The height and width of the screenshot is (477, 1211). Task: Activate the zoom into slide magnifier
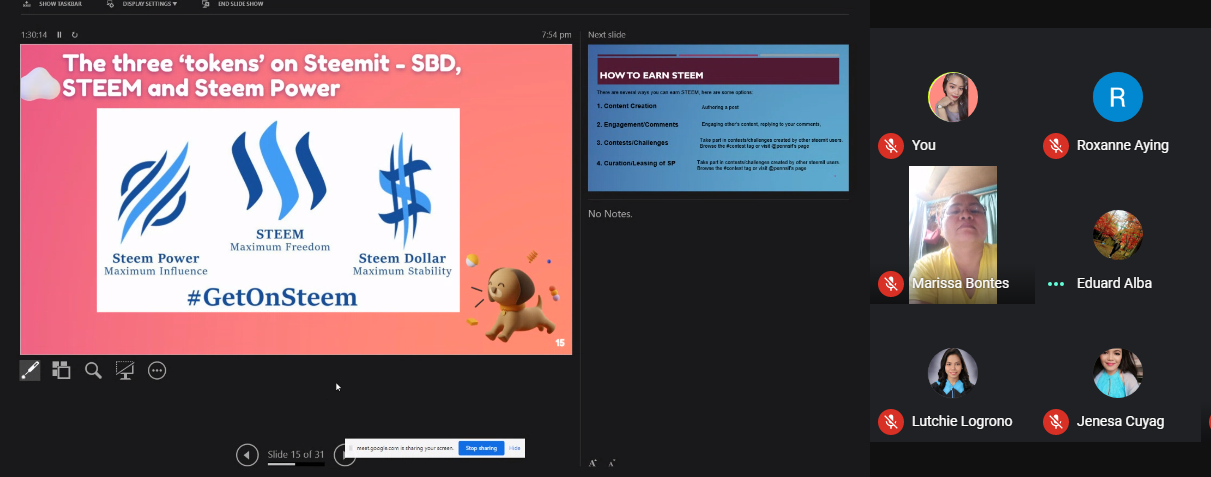(x=93, y=370)
